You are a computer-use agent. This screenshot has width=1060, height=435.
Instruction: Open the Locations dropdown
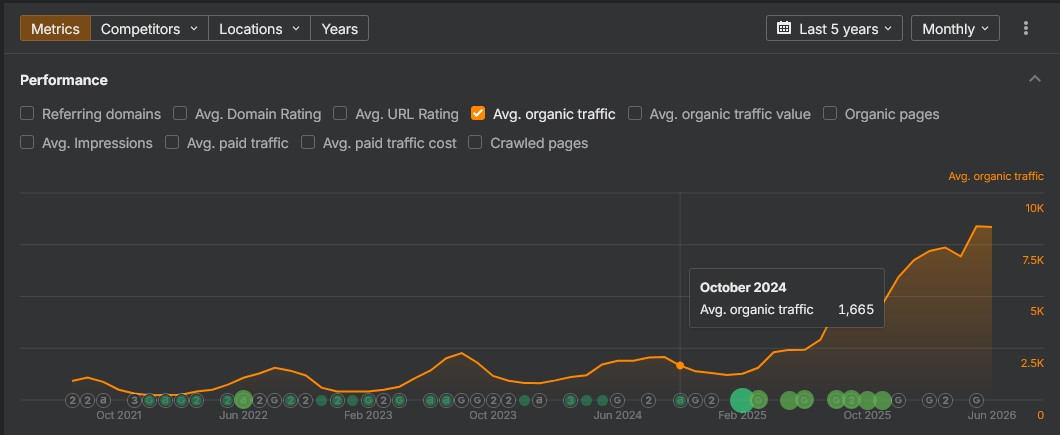tap(260, 28)
